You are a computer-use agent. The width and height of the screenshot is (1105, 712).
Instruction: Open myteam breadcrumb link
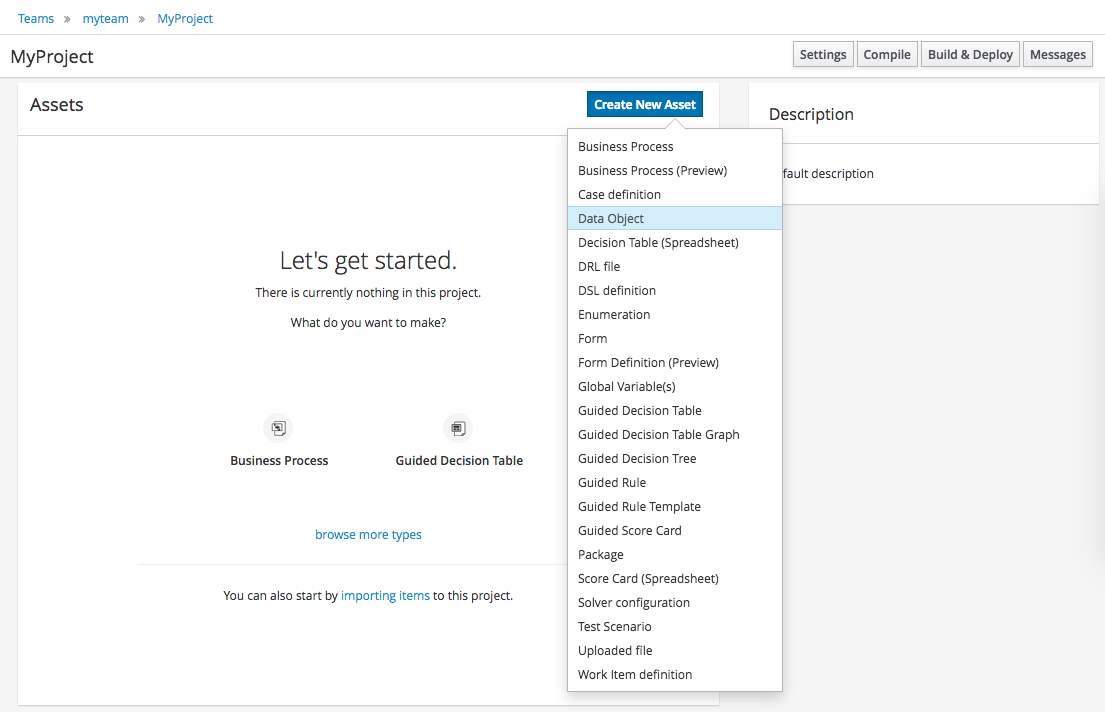point(106,18)
